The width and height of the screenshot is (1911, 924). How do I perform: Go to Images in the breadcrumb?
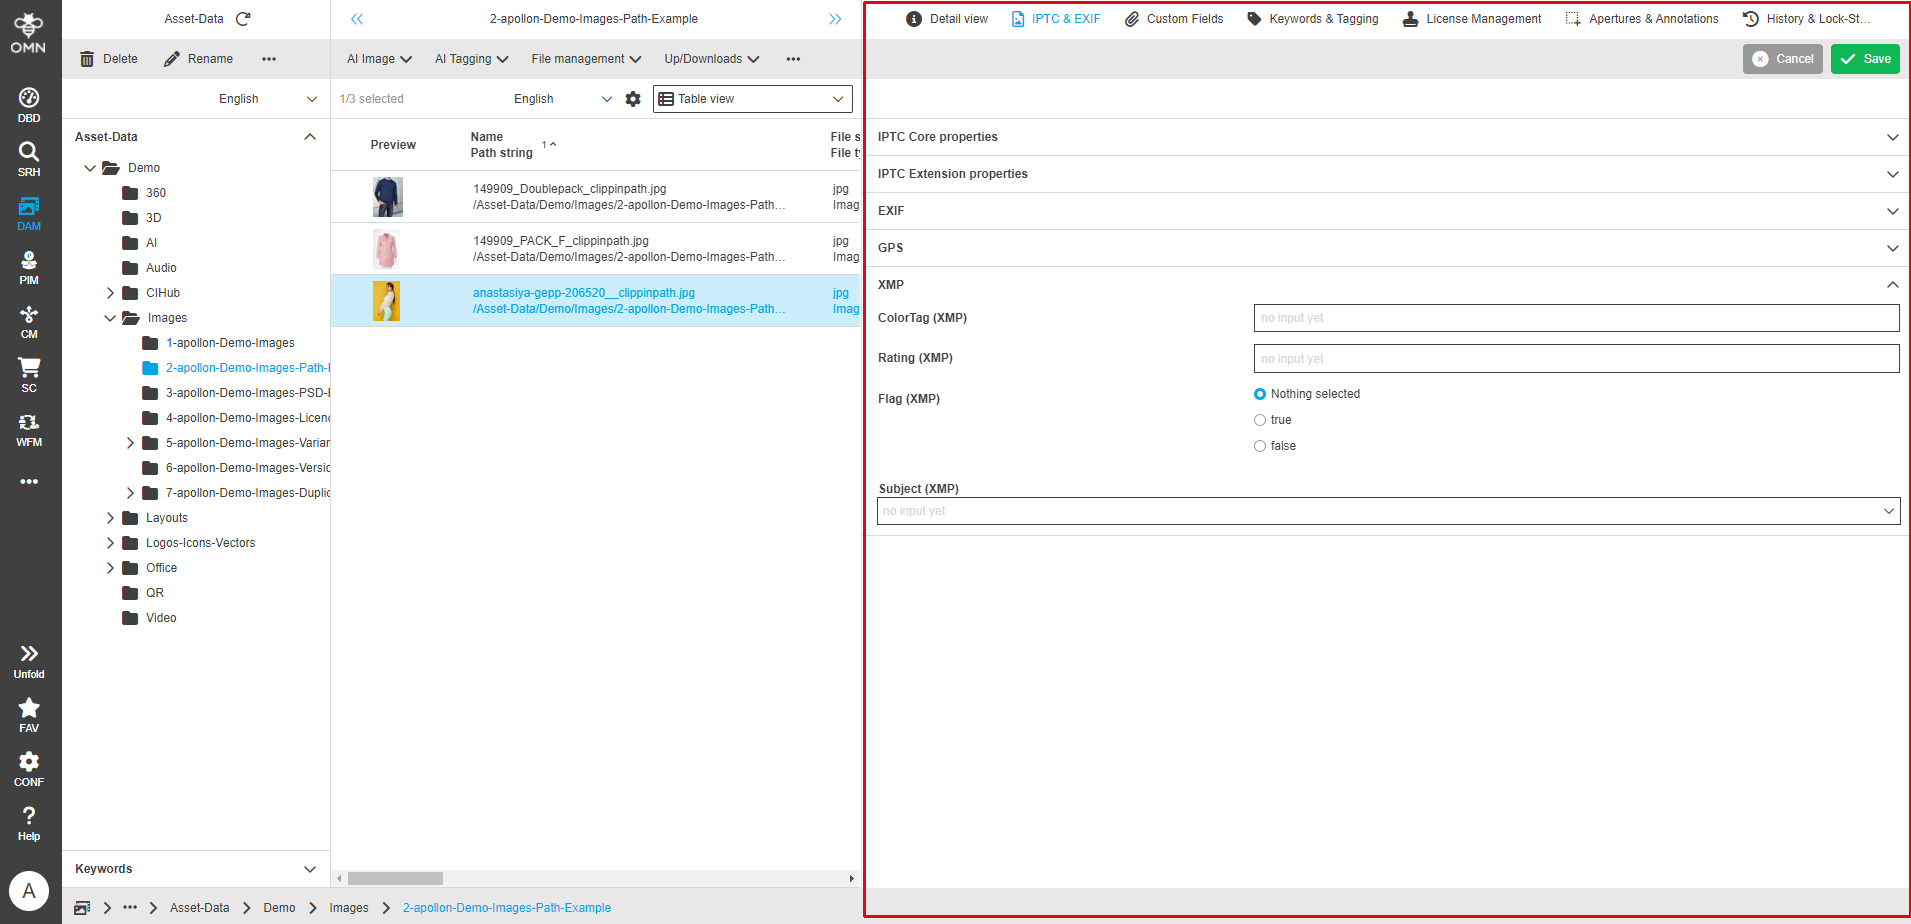[349, 908]
